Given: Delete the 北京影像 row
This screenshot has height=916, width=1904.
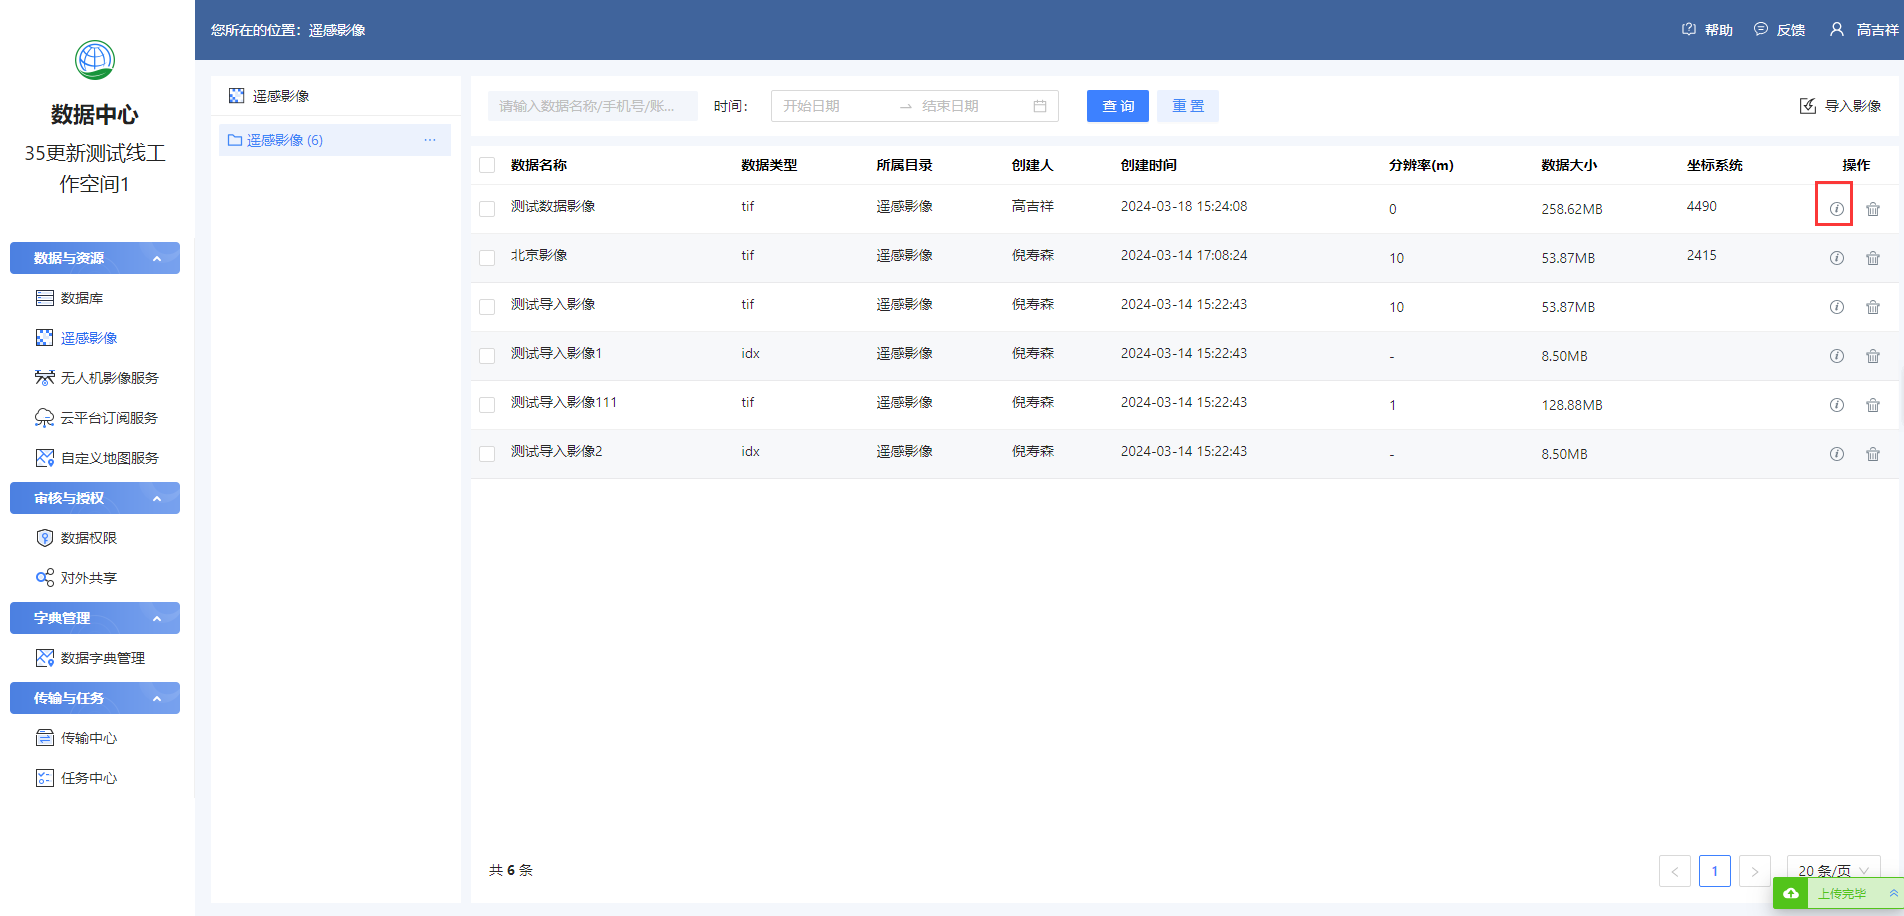Looking at the screenshot, I should (x=1873, y=258).
